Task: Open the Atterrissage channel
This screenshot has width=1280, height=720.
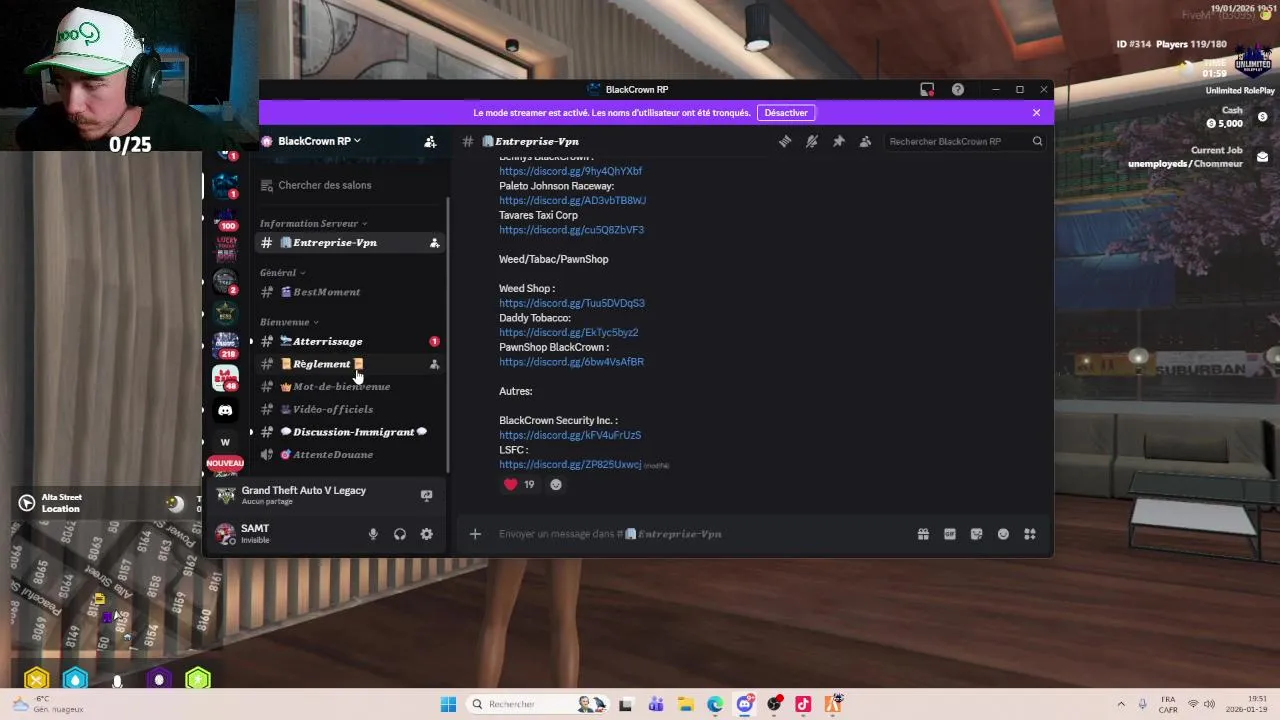Action: (350, 342)
